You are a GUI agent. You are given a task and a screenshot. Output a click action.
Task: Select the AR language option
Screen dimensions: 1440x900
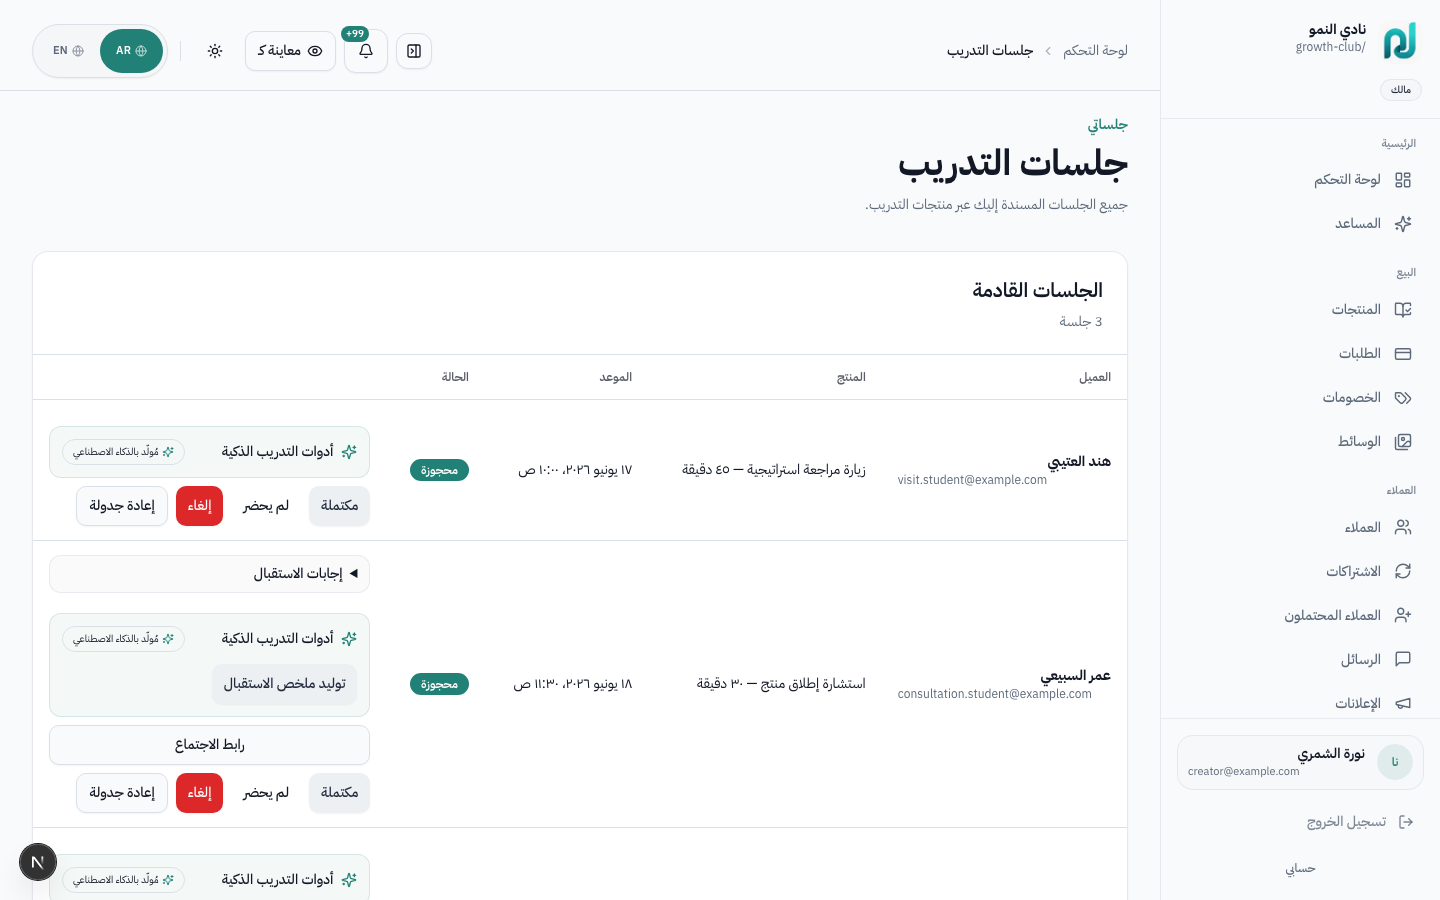pyautogui.click(x=131, y=51)
